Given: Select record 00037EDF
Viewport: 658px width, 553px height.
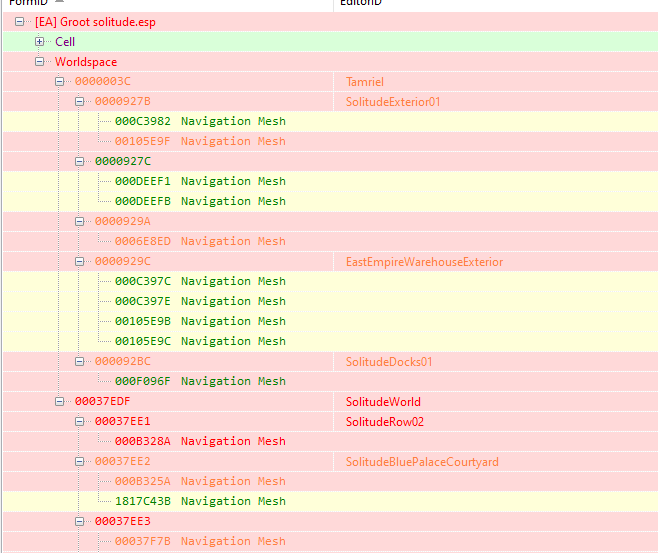Looking at the screenshot, I should coord(103,402).
